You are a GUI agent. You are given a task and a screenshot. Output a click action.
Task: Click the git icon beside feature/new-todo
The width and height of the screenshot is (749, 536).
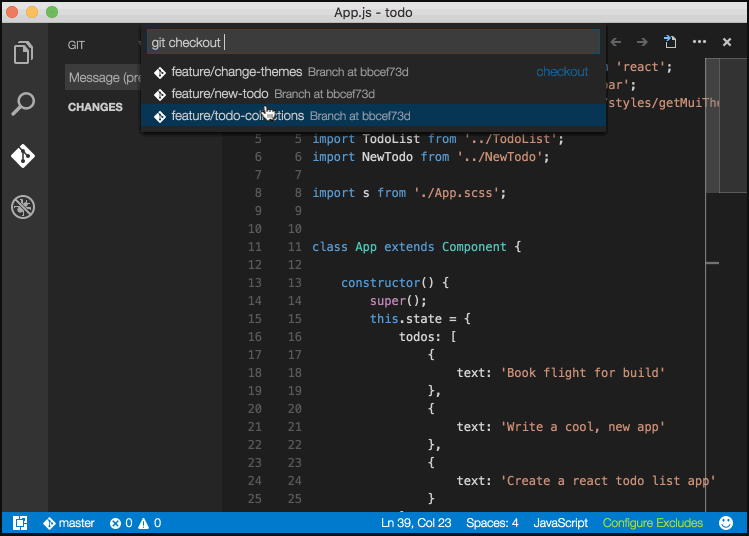[160, 95]
